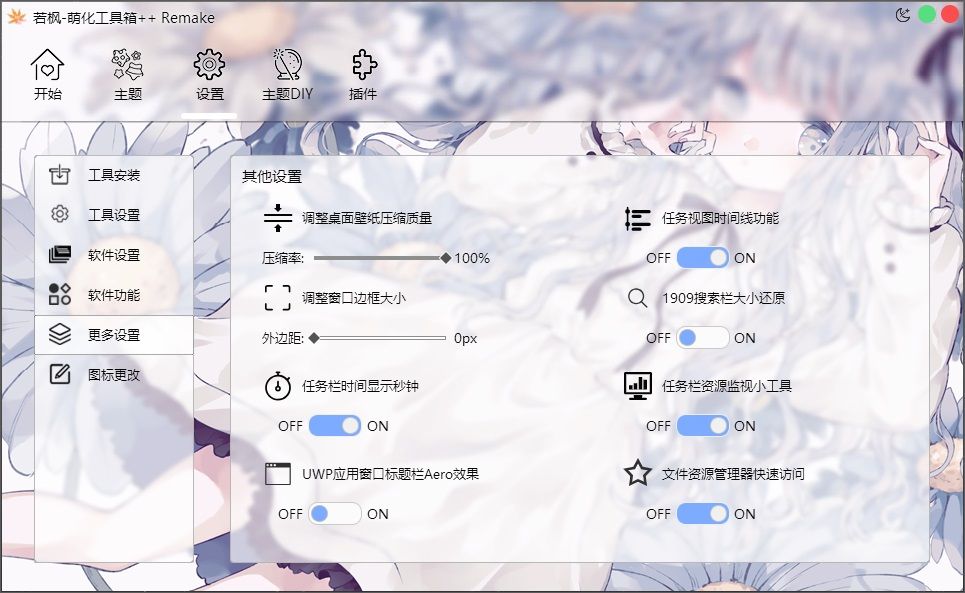Click the 调整窗口边框大小 label
Image resolution: width=965 pixels, height=593 pixels.
(x=354, y=298)
